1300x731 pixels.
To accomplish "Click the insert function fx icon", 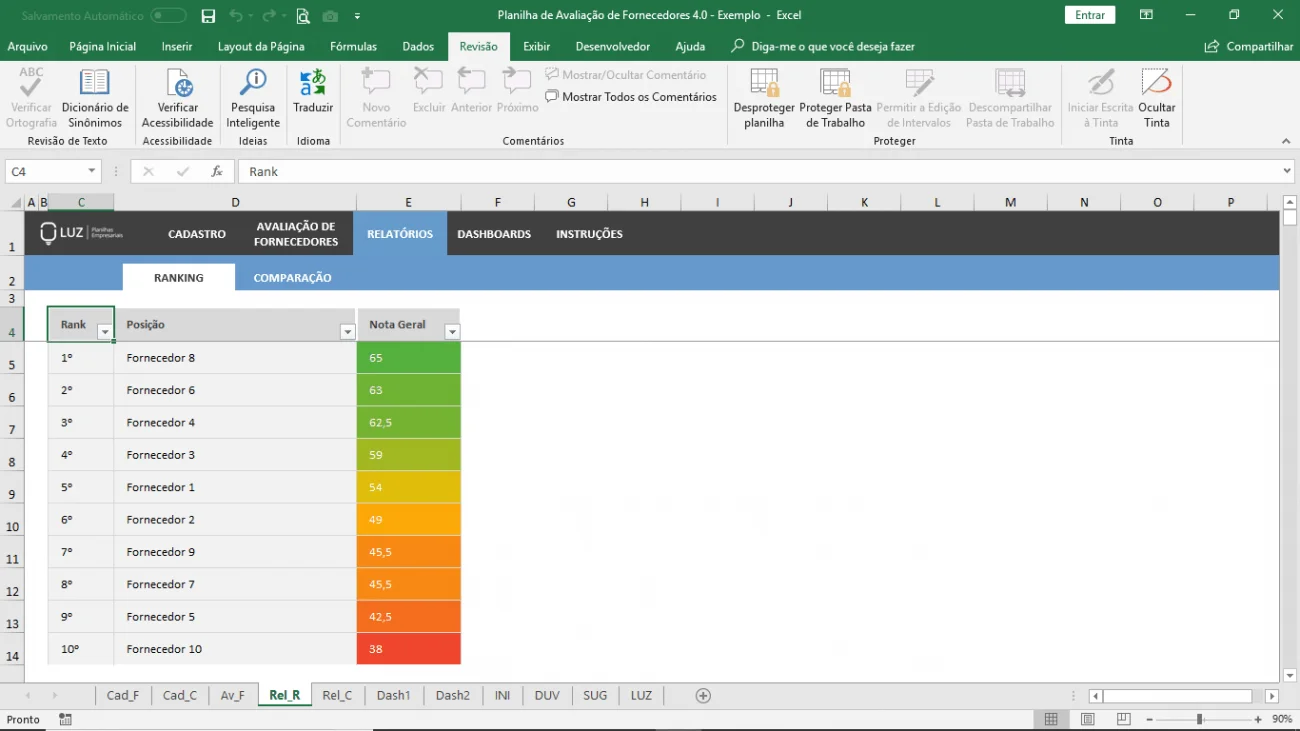I will click(x=216, y=172).
